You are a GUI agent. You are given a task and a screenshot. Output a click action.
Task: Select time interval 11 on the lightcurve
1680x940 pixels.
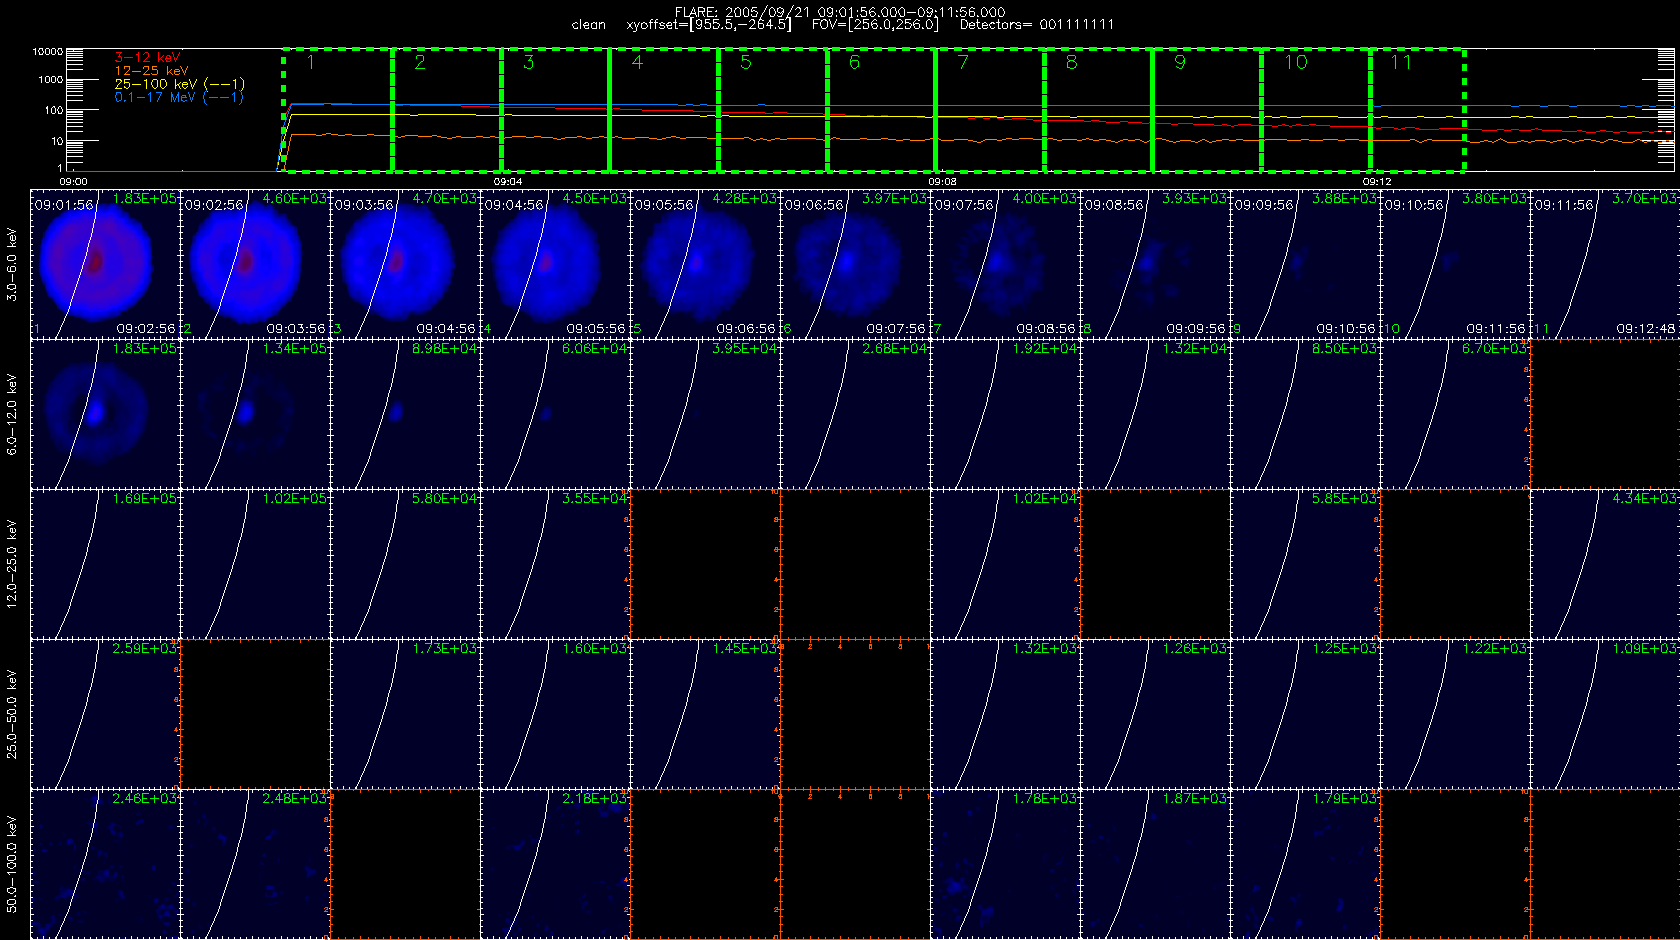tap(1418, 110)
